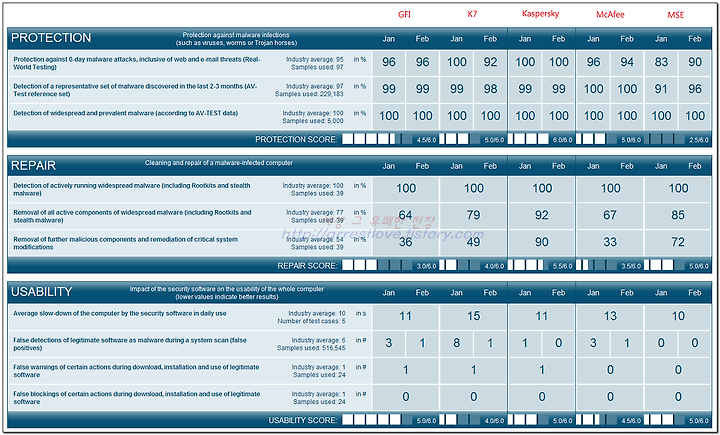Viewport: 720px width, 435px height.
Task: Click McAfee's further malicious components value 33
Action: pos(610,242)
